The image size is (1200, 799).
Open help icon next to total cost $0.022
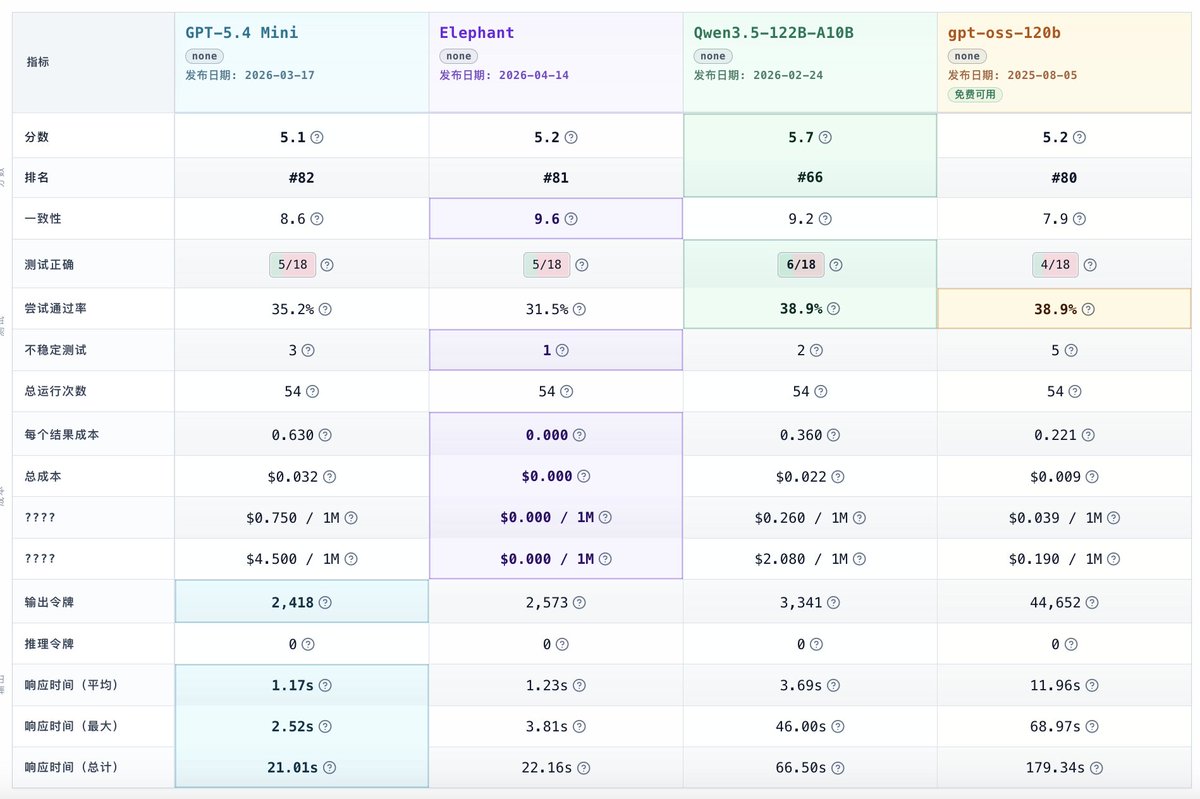coord(838,477)
